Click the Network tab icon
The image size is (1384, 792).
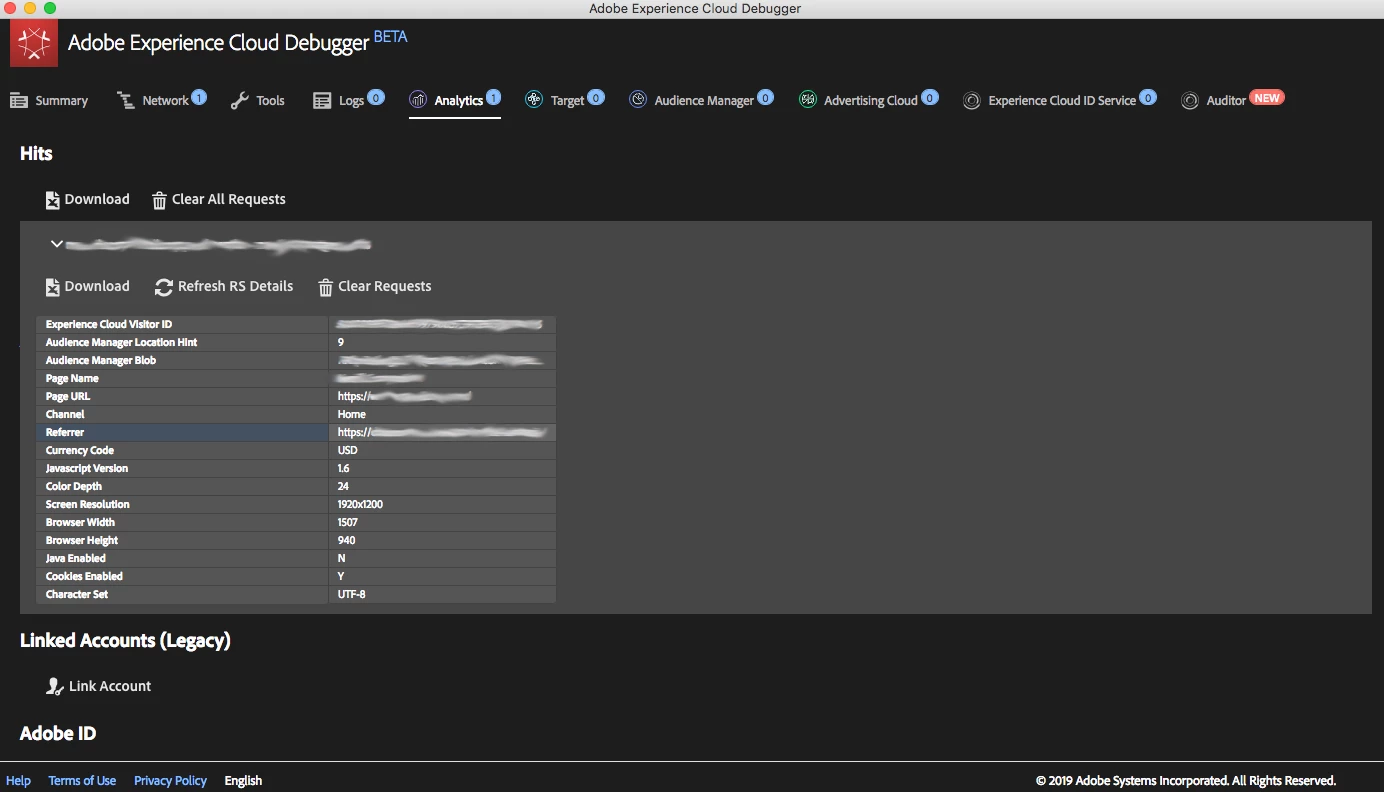[126, 101]
